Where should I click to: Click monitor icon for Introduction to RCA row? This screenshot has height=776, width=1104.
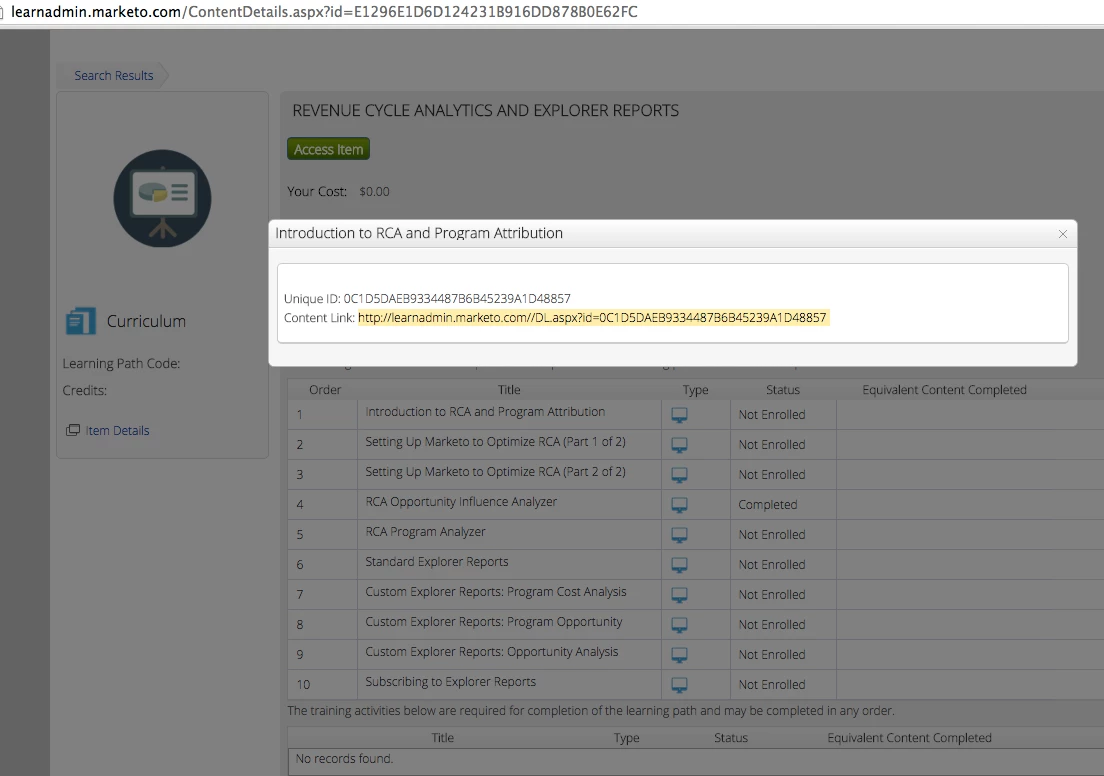(x=679, y=415)
